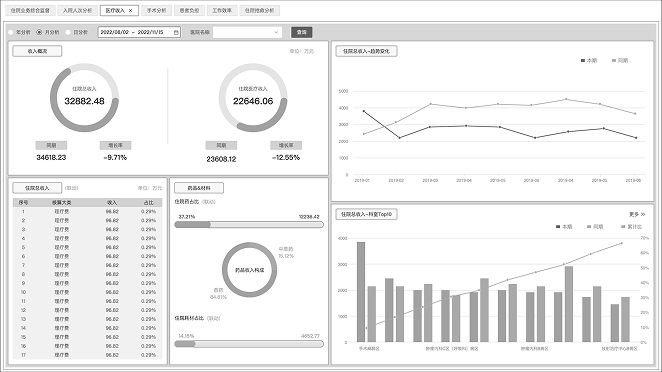Click the 核算大类 column header
The width and height of the screenshot is (662, 372).
62,203
